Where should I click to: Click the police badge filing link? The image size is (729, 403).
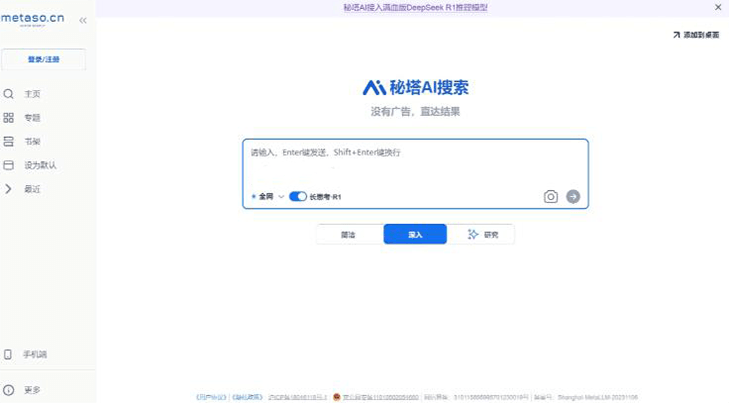pos(376,397)
